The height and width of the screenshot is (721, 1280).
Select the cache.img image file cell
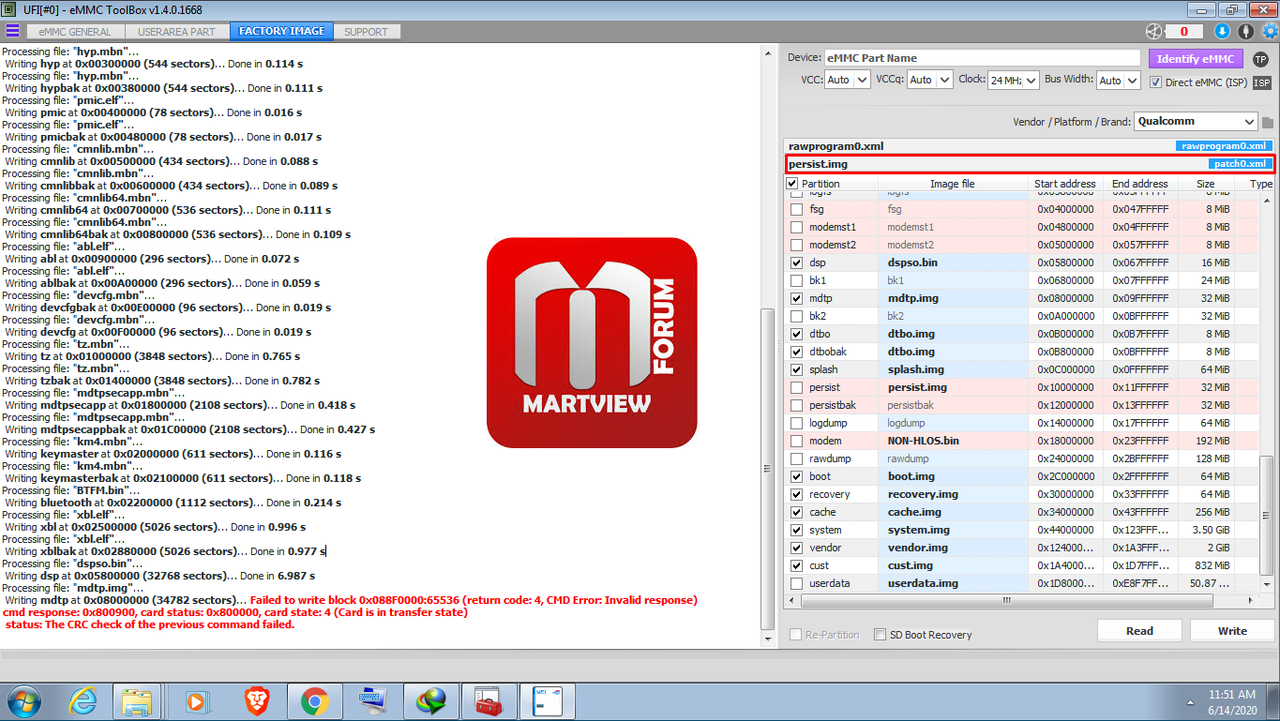pyautogui.click(x=954, y=512)
